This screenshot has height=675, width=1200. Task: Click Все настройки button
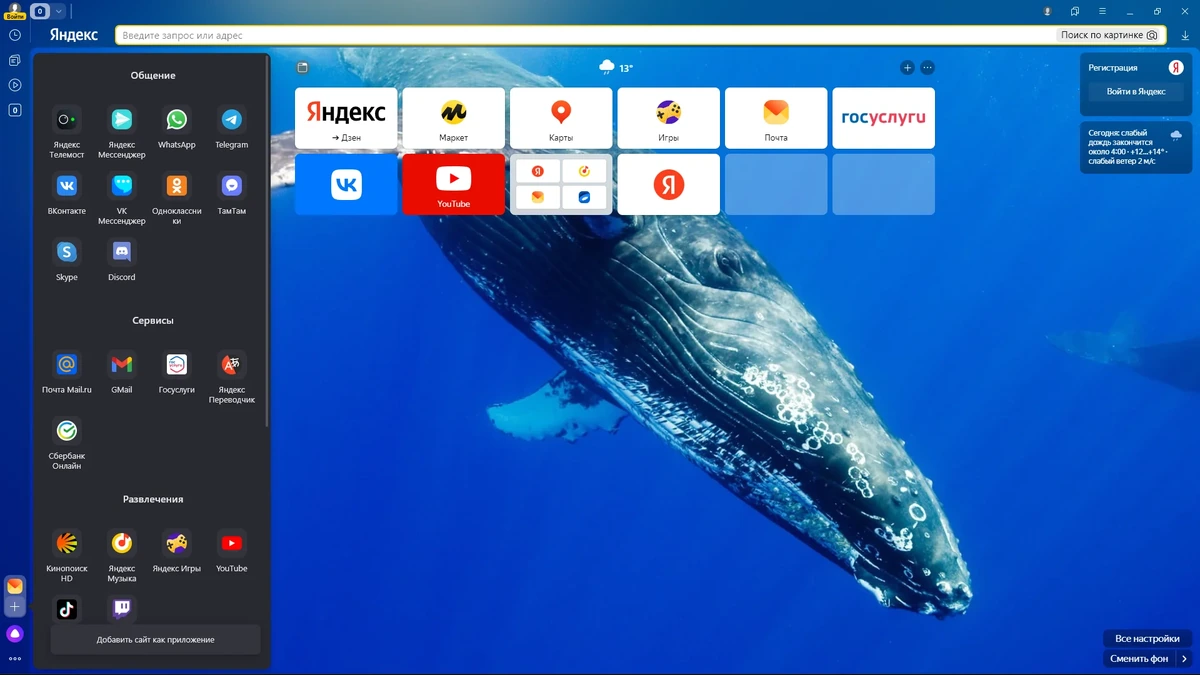(x=1147, y=639)
